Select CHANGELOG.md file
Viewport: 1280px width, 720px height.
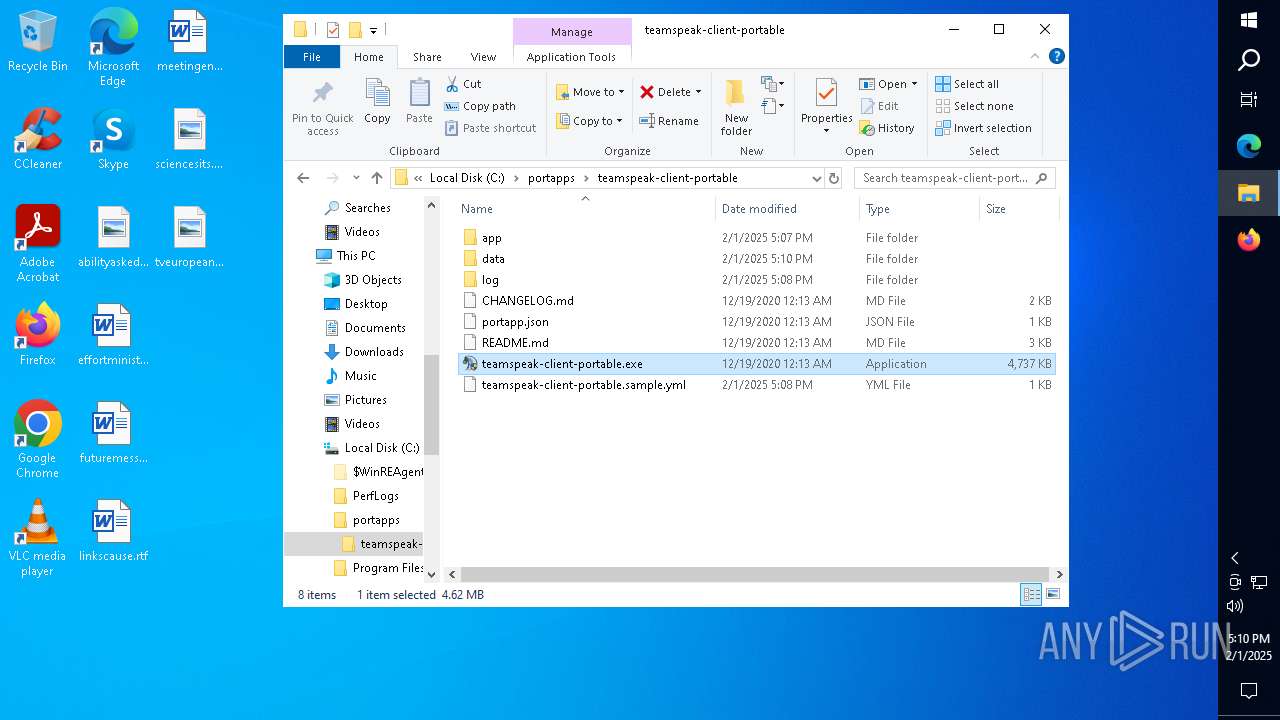click(x=756, y=301)
